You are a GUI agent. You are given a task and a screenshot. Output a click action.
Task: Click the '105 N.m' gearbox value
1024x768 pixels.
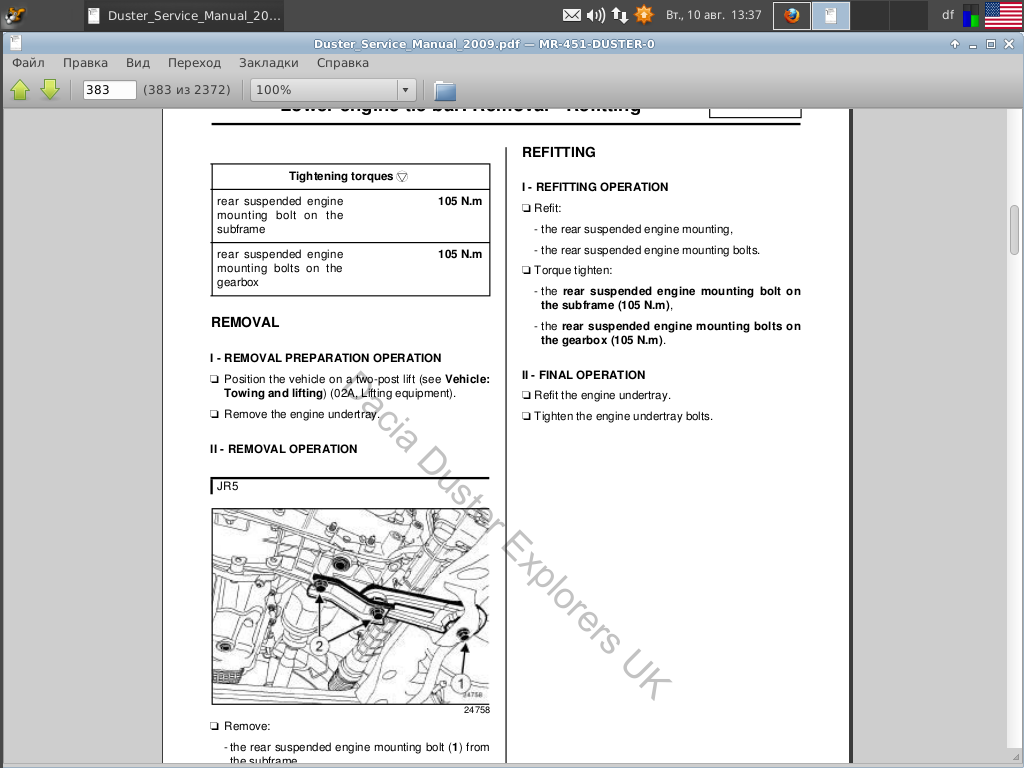(x=460, y=254)
